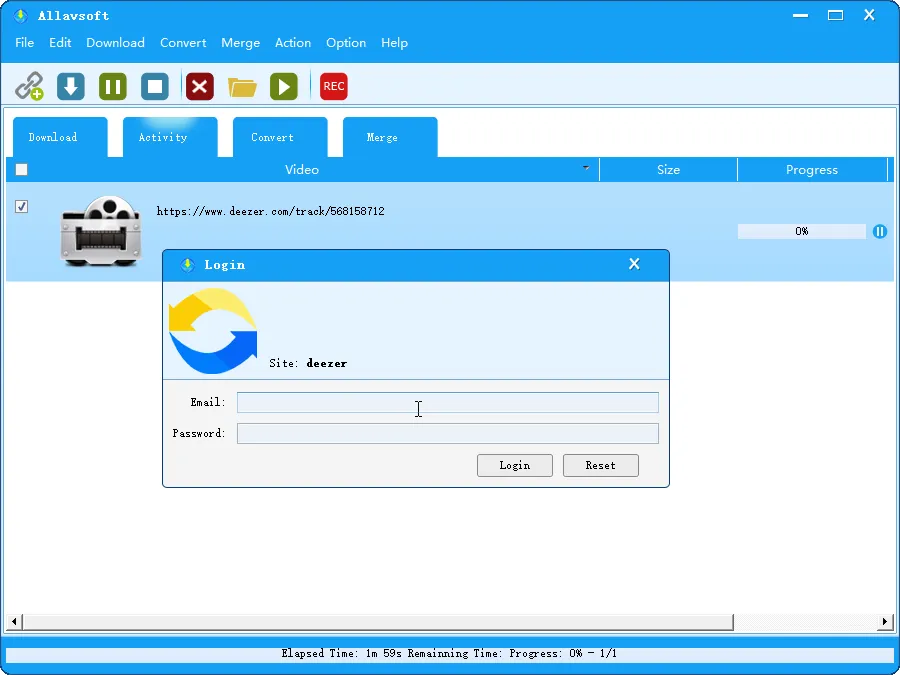Start download with the blue arrow icon

71,87
